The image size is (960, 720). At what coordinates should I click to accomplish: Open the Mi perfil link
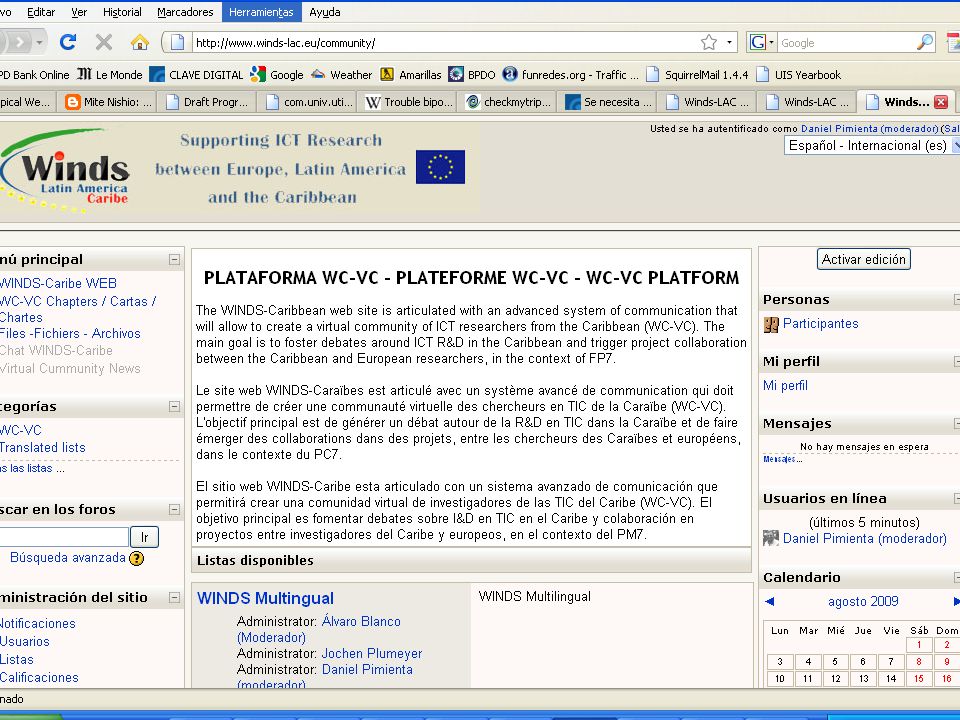[785, 385]
